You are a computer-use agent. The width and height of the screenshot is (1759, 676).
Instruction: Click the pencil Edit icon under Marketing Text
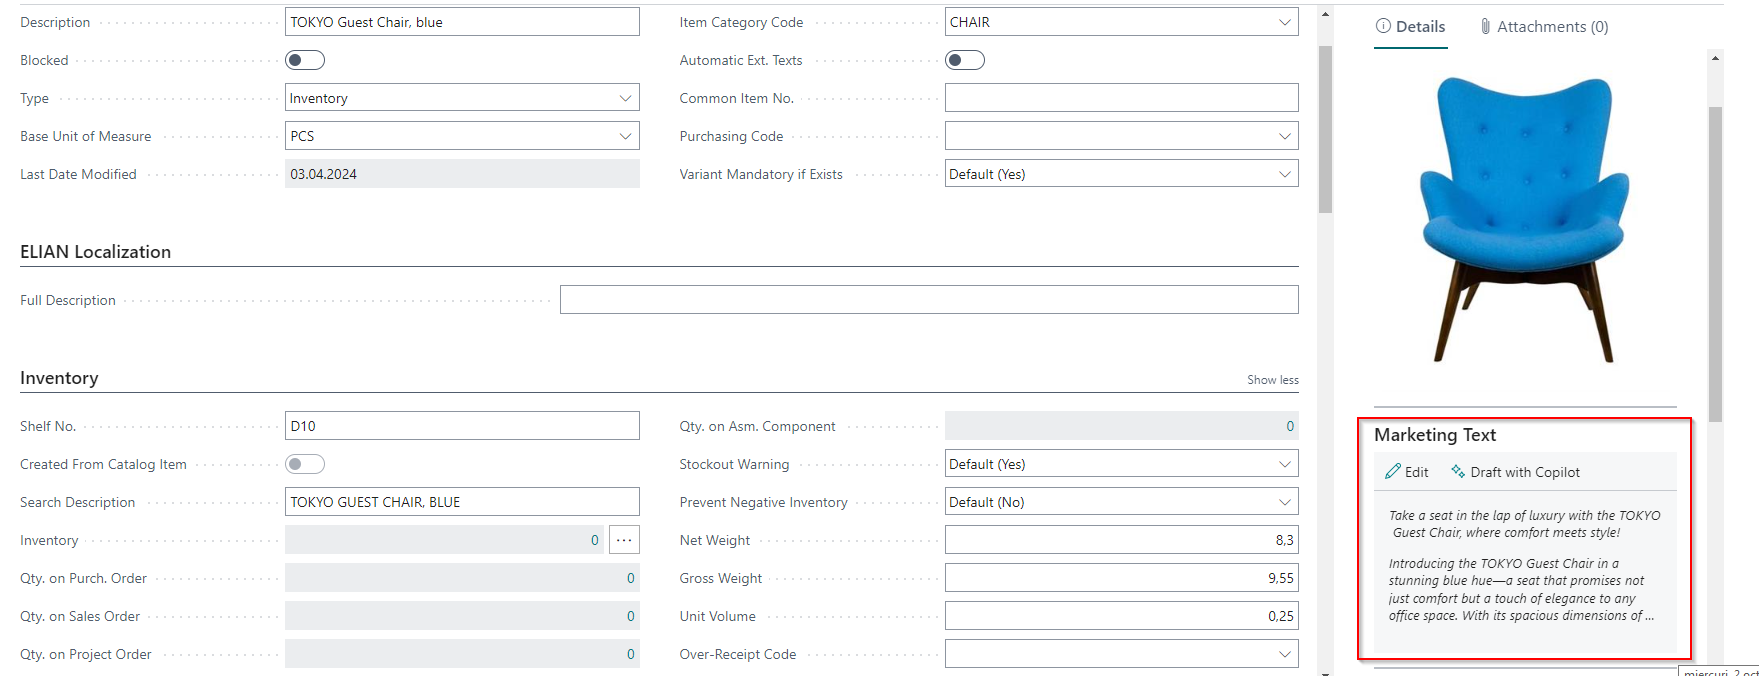point(1393,472)
